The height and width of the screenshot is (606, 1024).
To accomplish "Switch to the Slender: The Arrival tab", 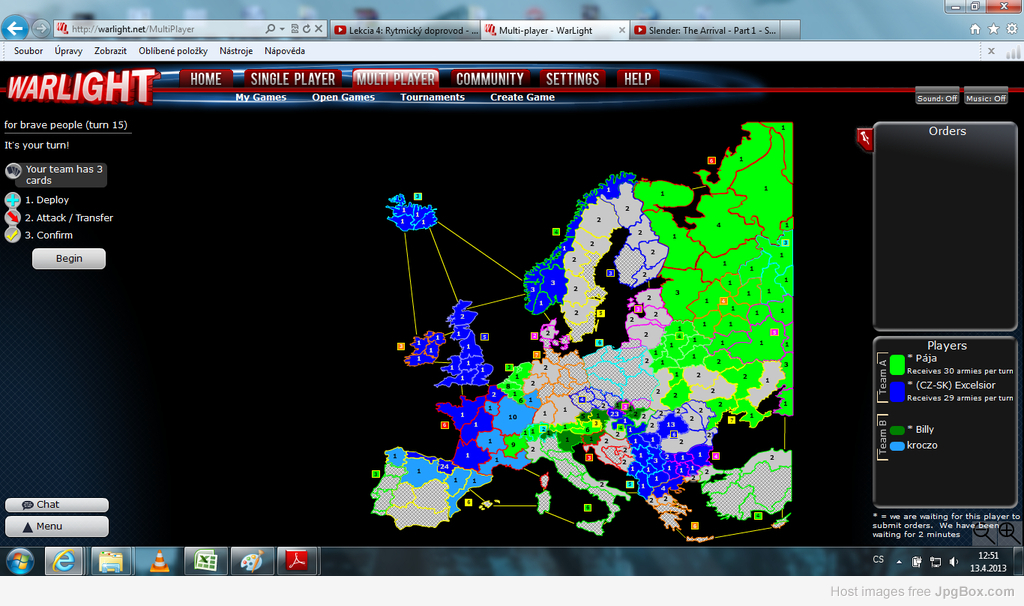I will pos(705,30).
